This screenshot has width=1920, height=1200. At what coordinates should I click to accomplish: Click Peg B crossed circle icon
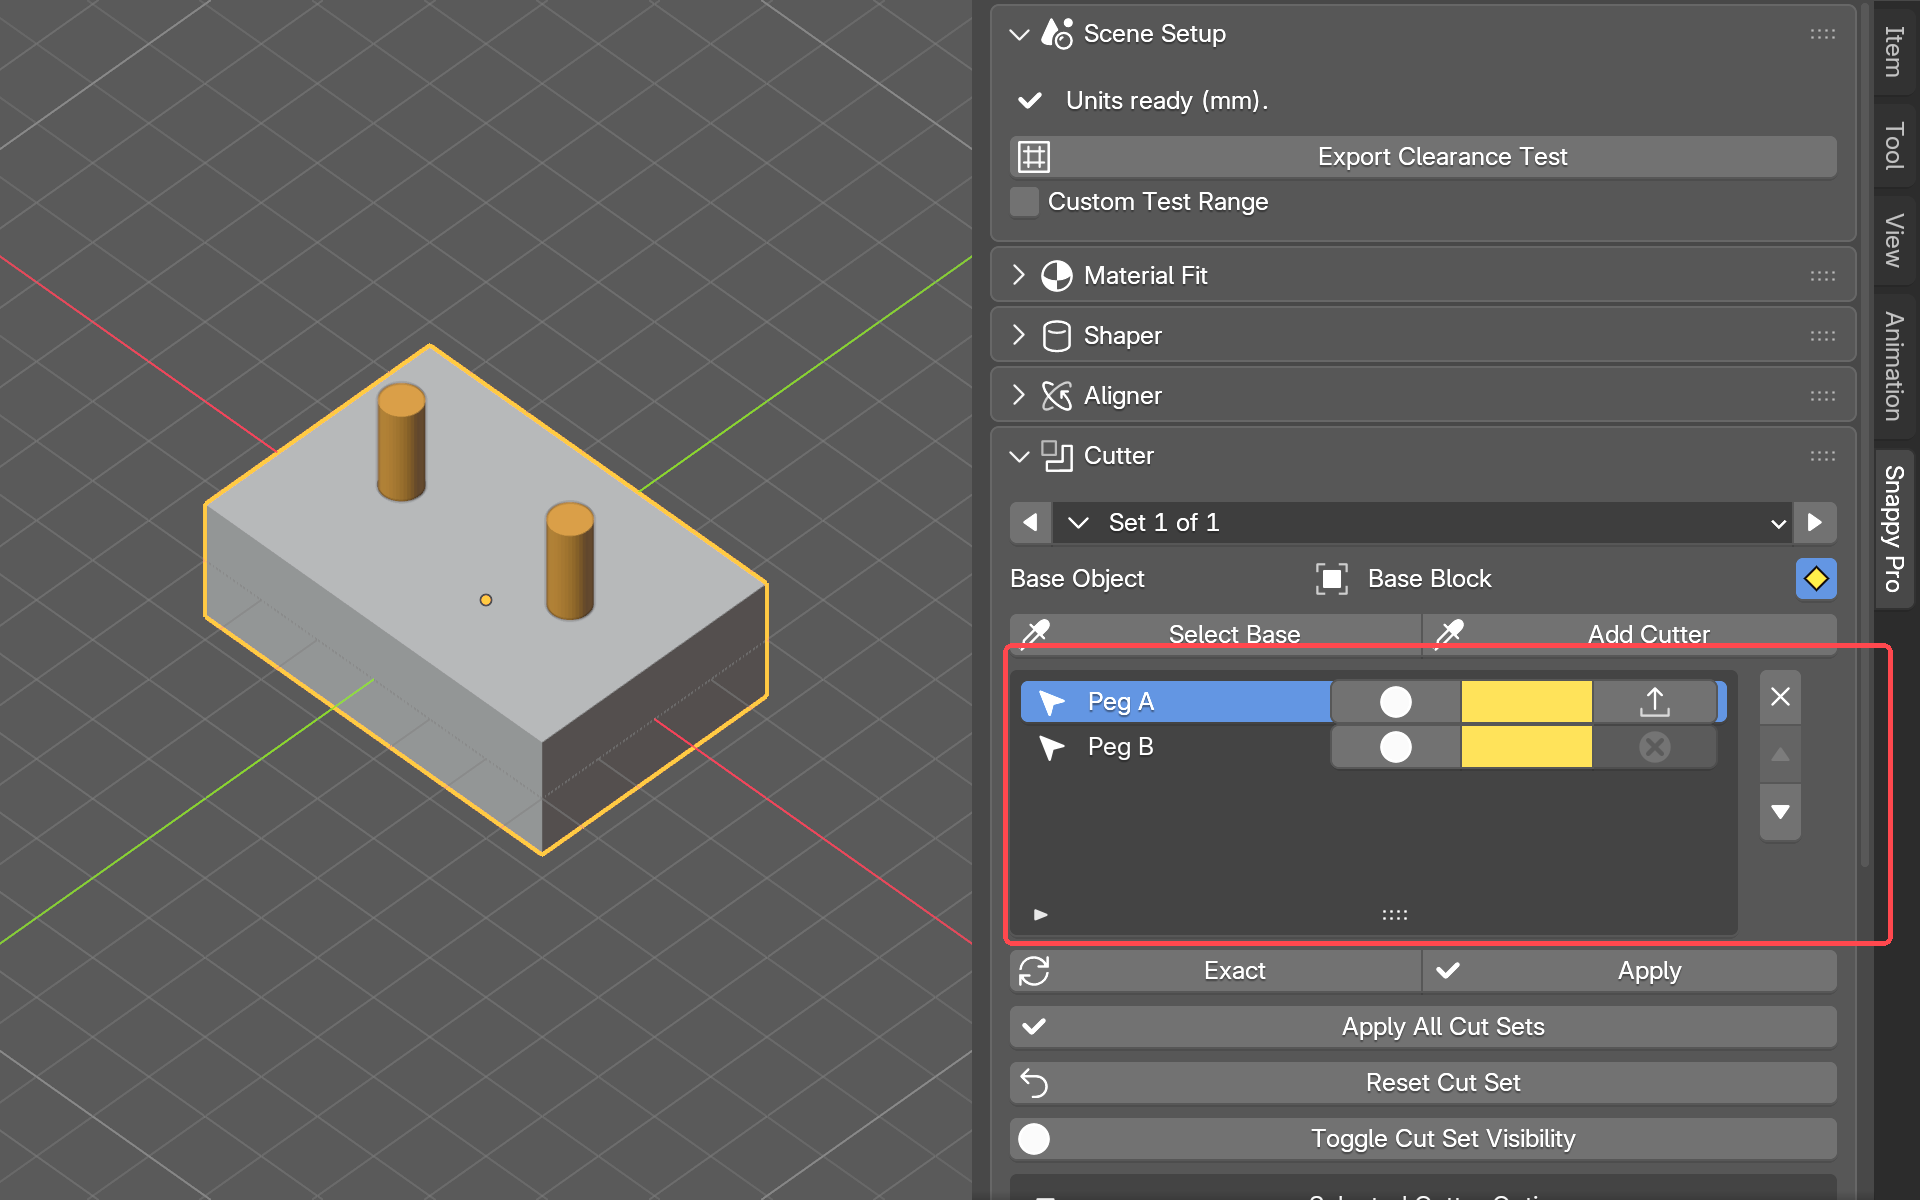1655,747
